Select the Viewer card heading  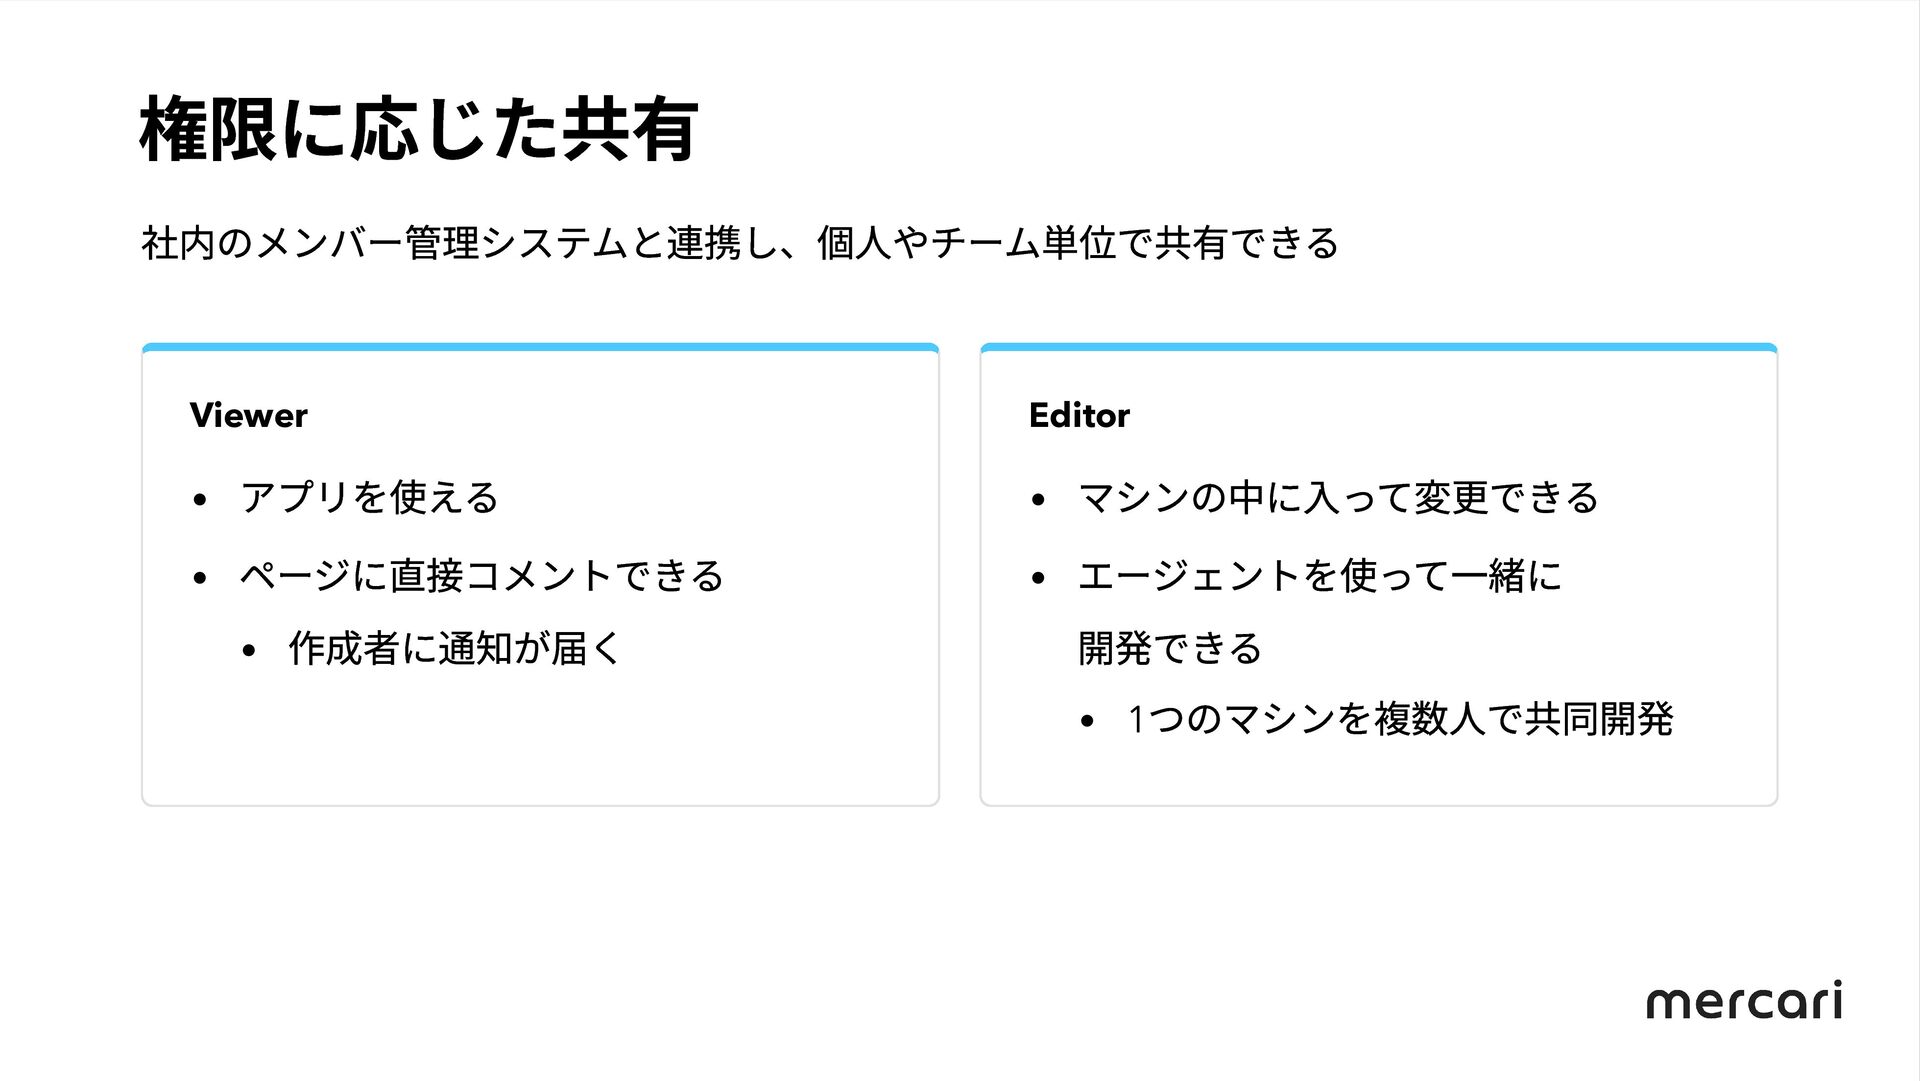click(248, 415)
